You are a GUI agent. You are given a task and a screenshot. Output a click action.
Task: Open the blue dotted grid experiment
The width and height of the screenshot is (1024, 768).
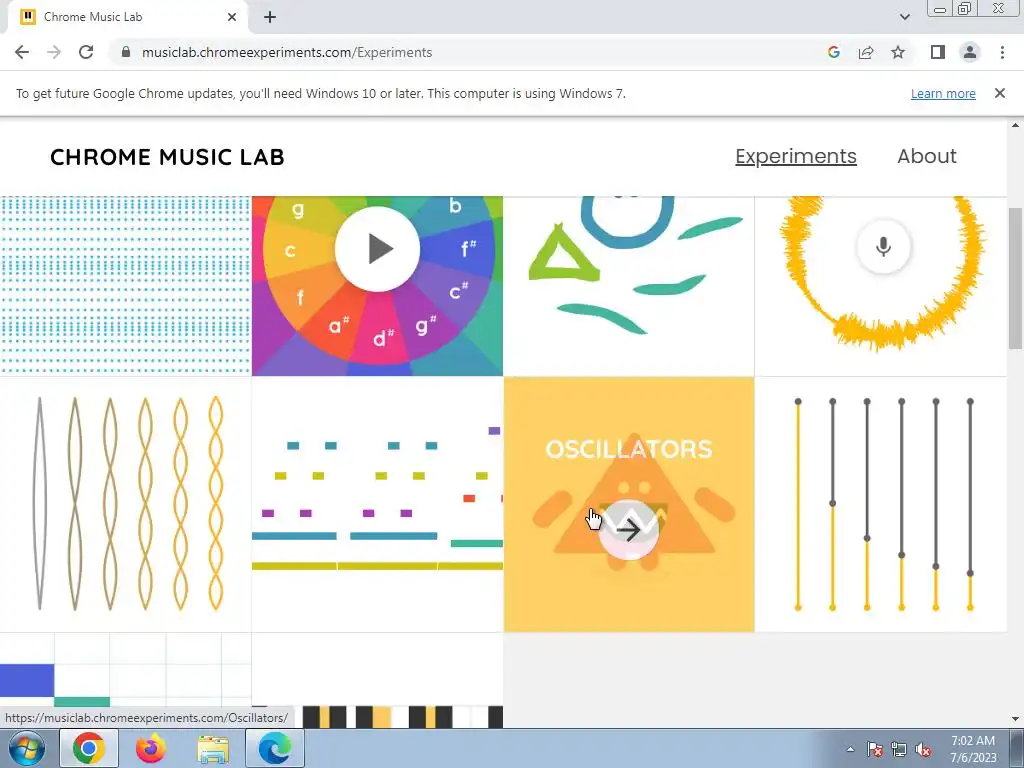(x=125, y=285)
